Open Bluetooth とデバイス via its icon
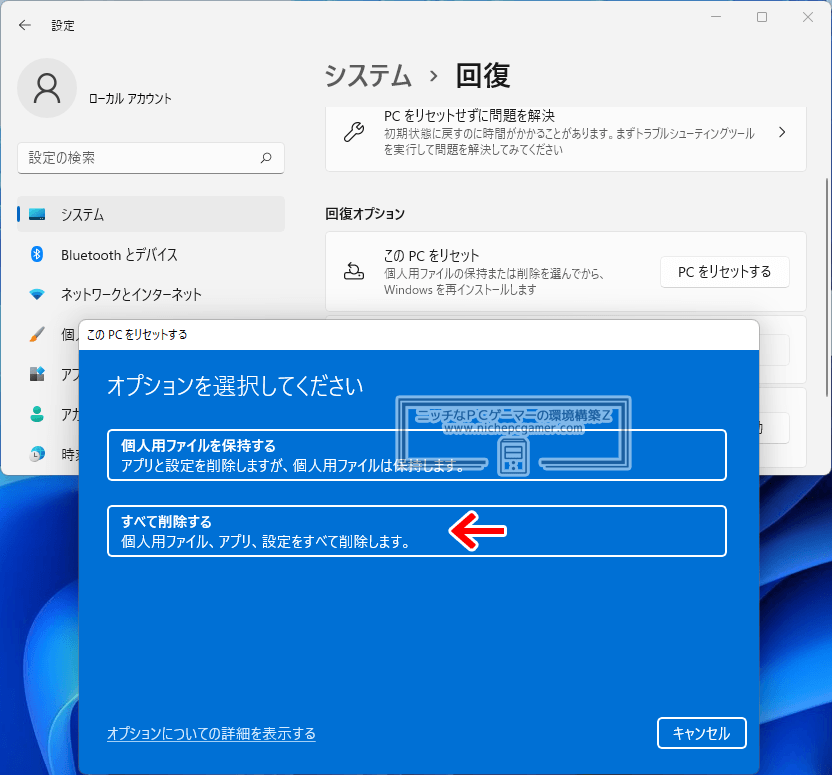This screenshot has height=775, width=832. coord(37,255)
